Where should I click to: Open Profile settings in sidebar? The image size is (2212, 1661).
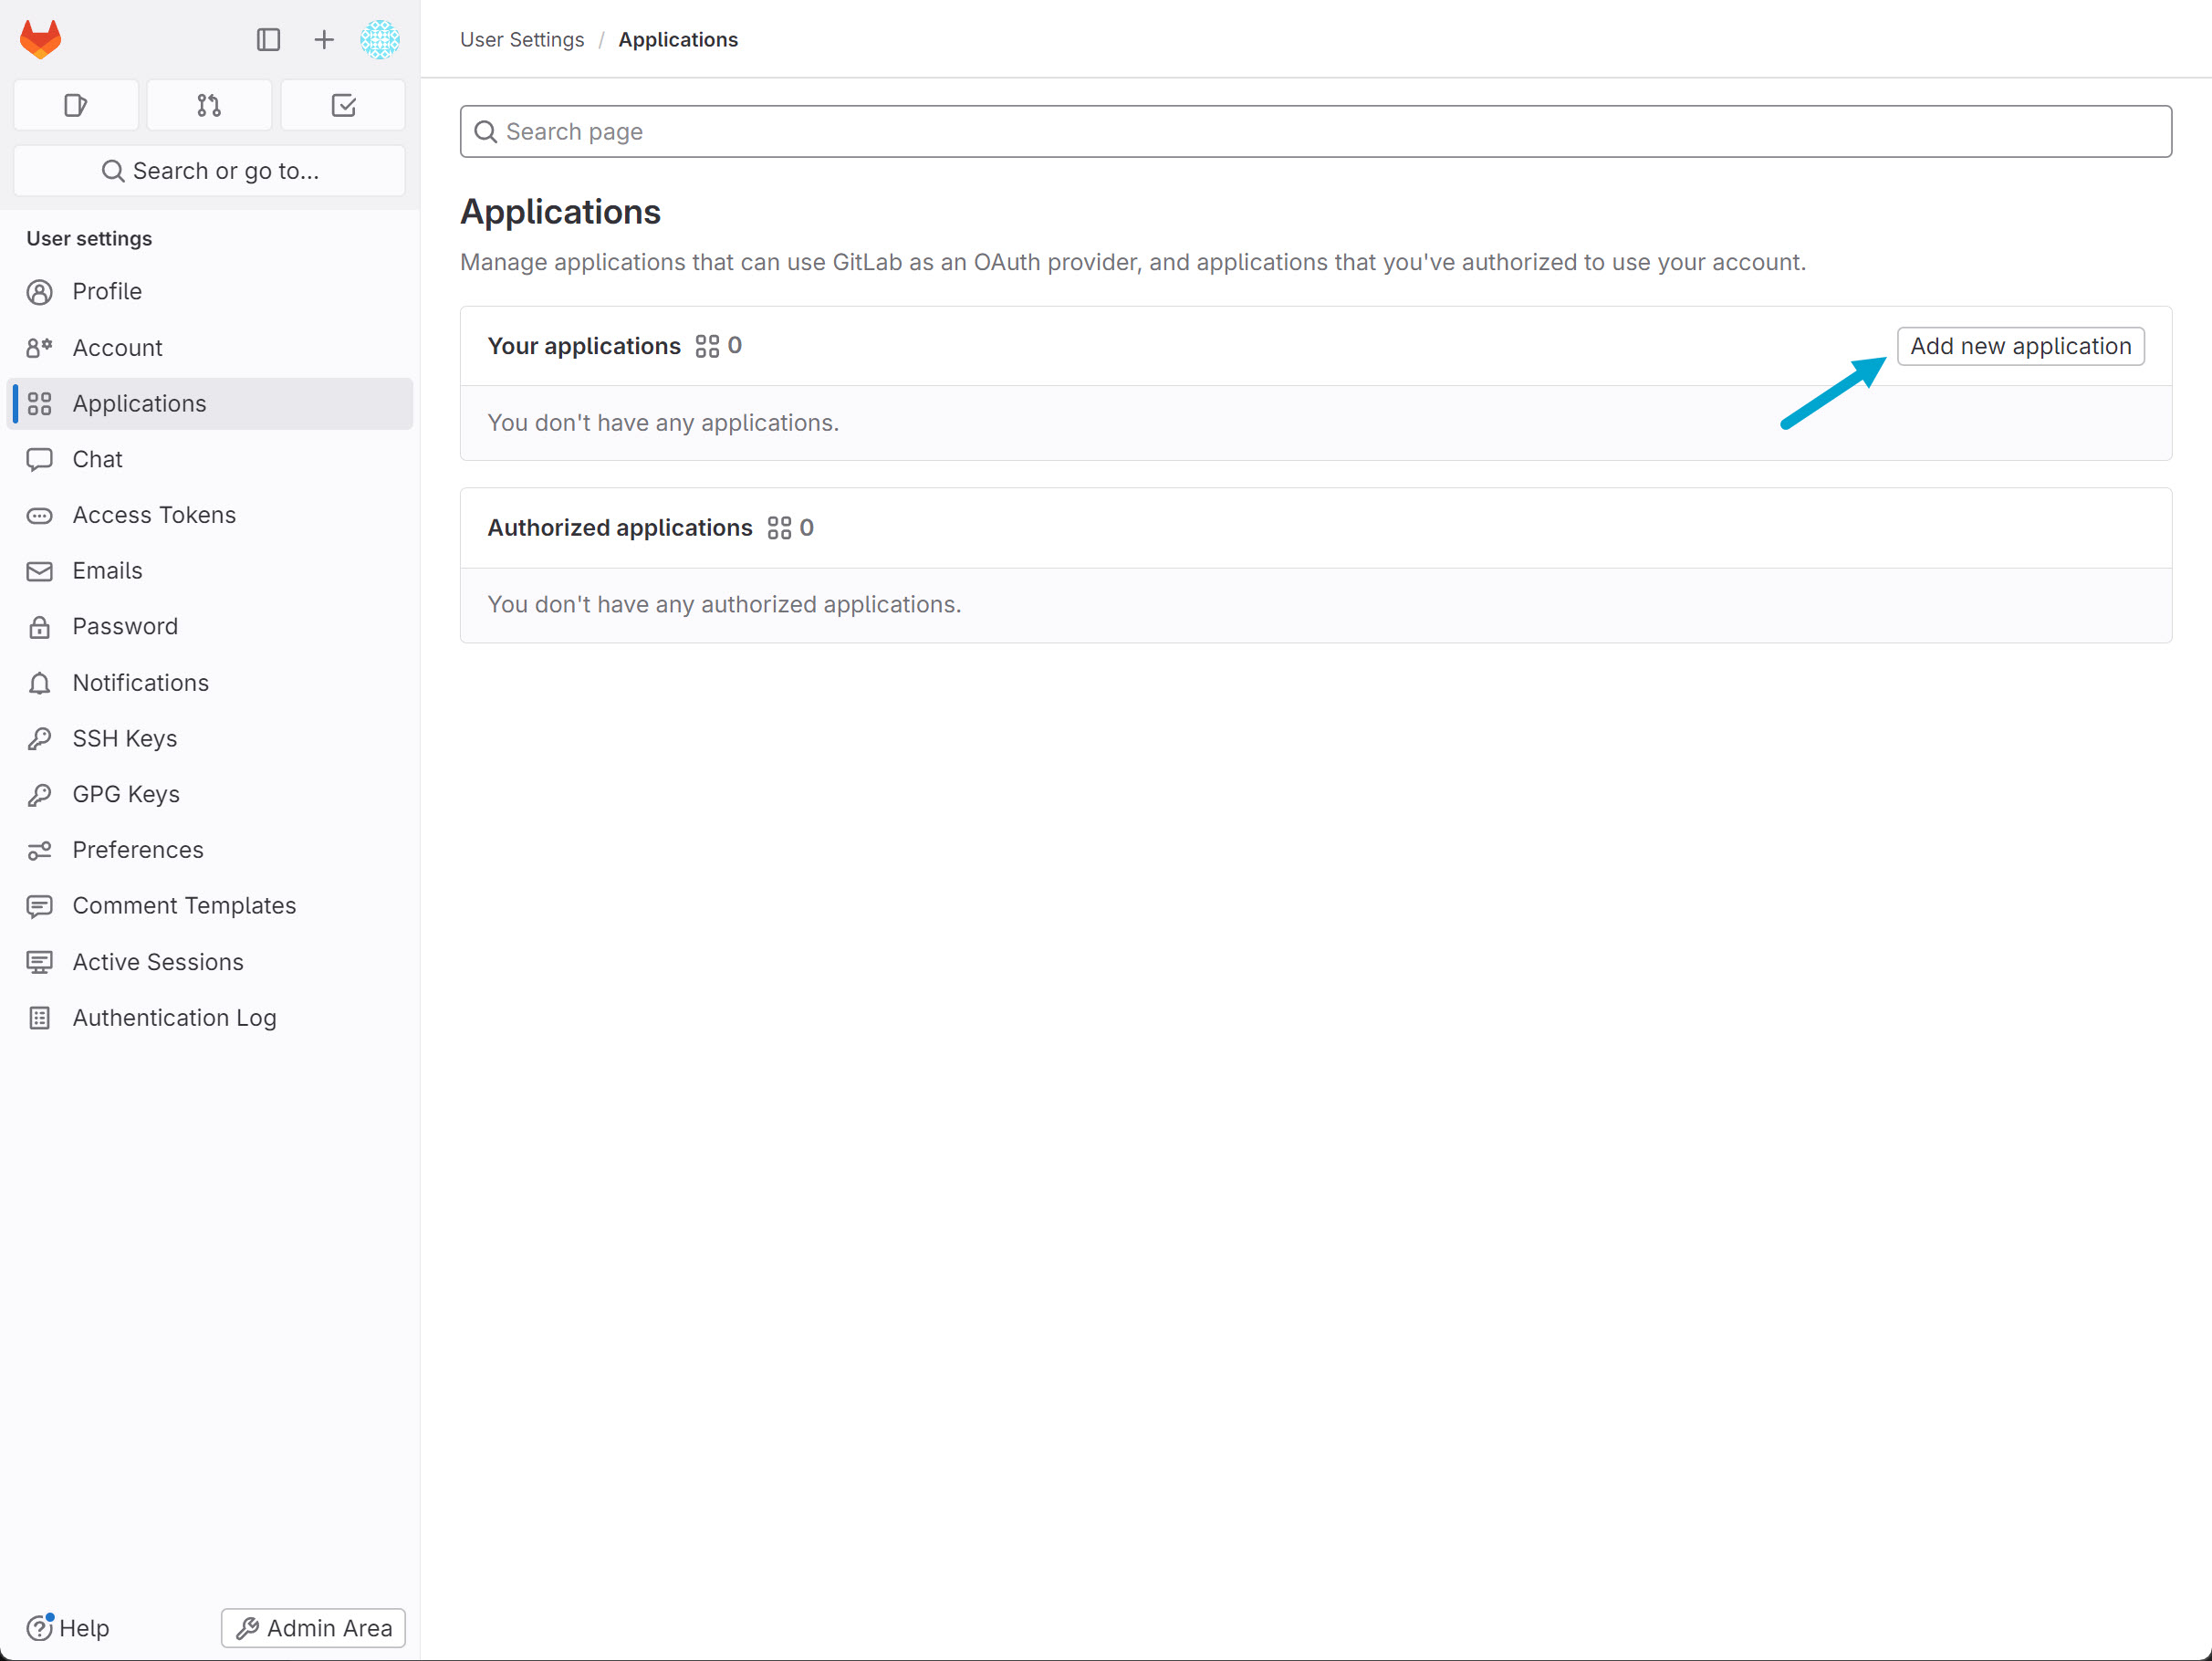[107, 291]
